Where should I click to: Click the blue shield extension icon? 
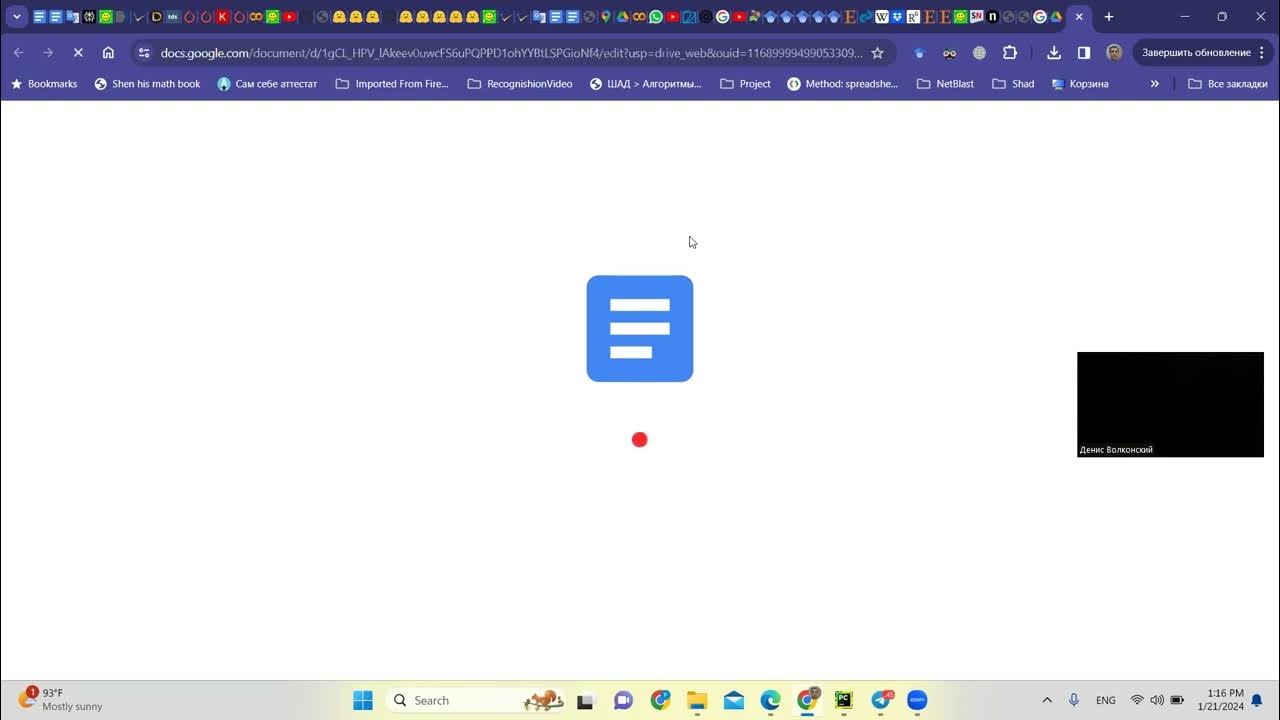pyautogui.click(x=919, y=53)
